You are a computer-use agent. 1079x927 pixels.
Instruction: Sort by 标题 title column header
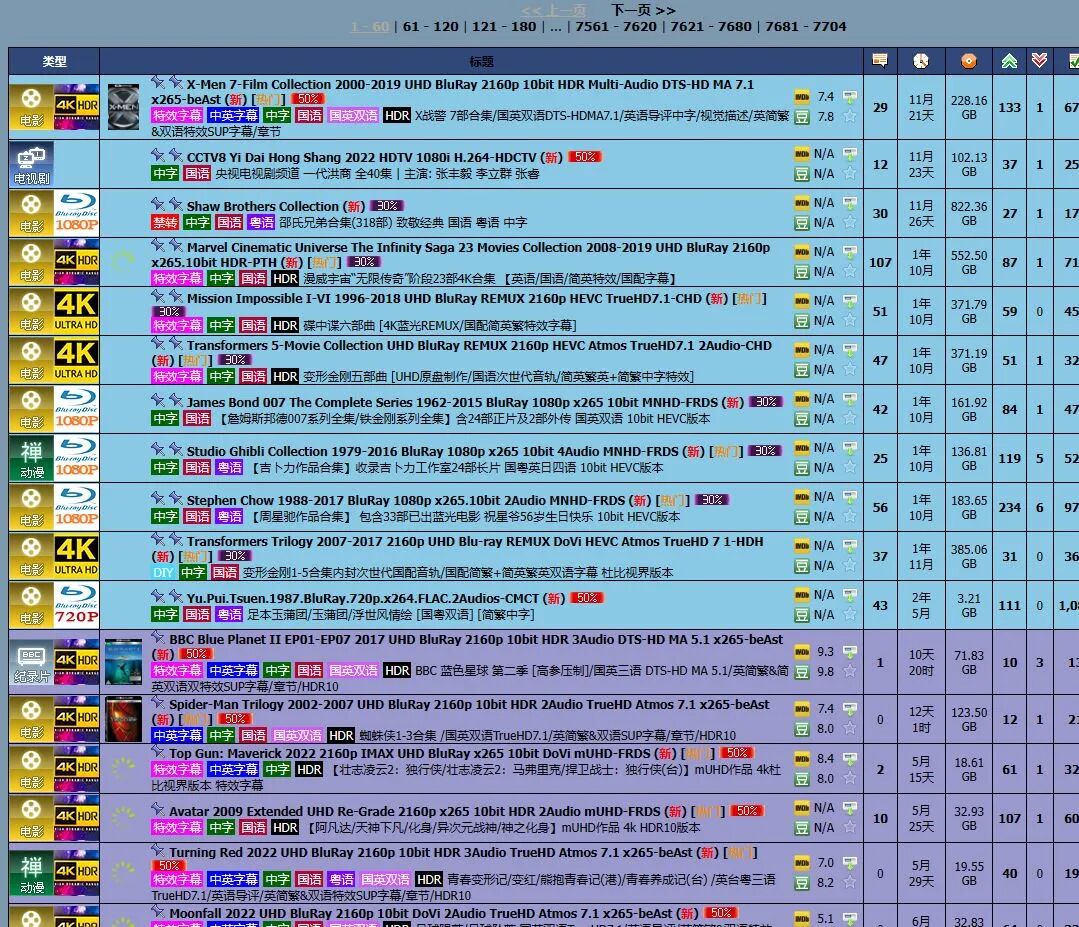tap(481, 61)
